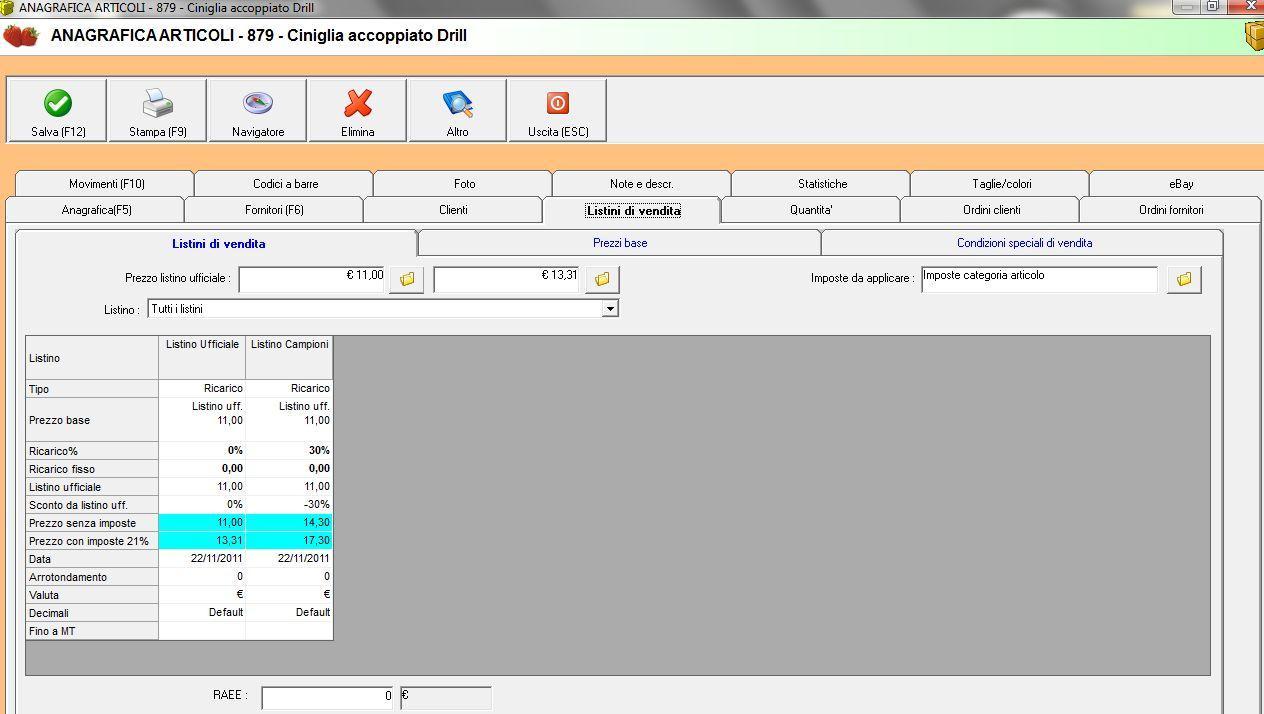Viewport: 1264px width, 714px height.
Task: Open the Codici a barre tab
Action: 285,184
